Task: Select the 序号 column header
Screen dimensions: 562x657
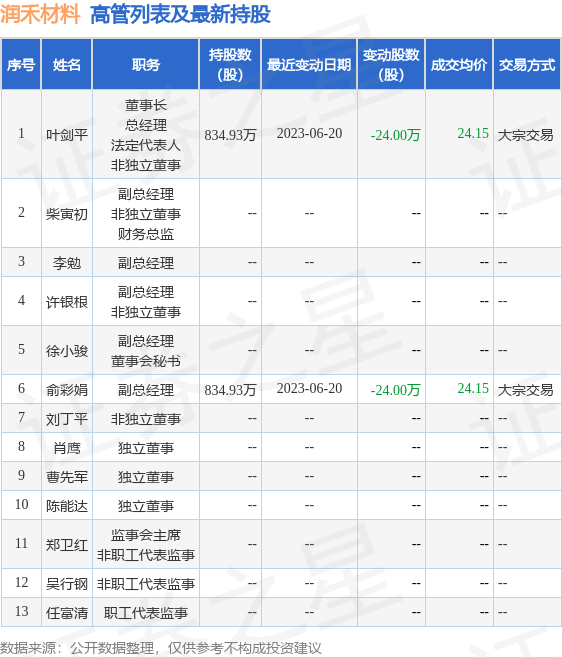Action: [x=21, y=65]
